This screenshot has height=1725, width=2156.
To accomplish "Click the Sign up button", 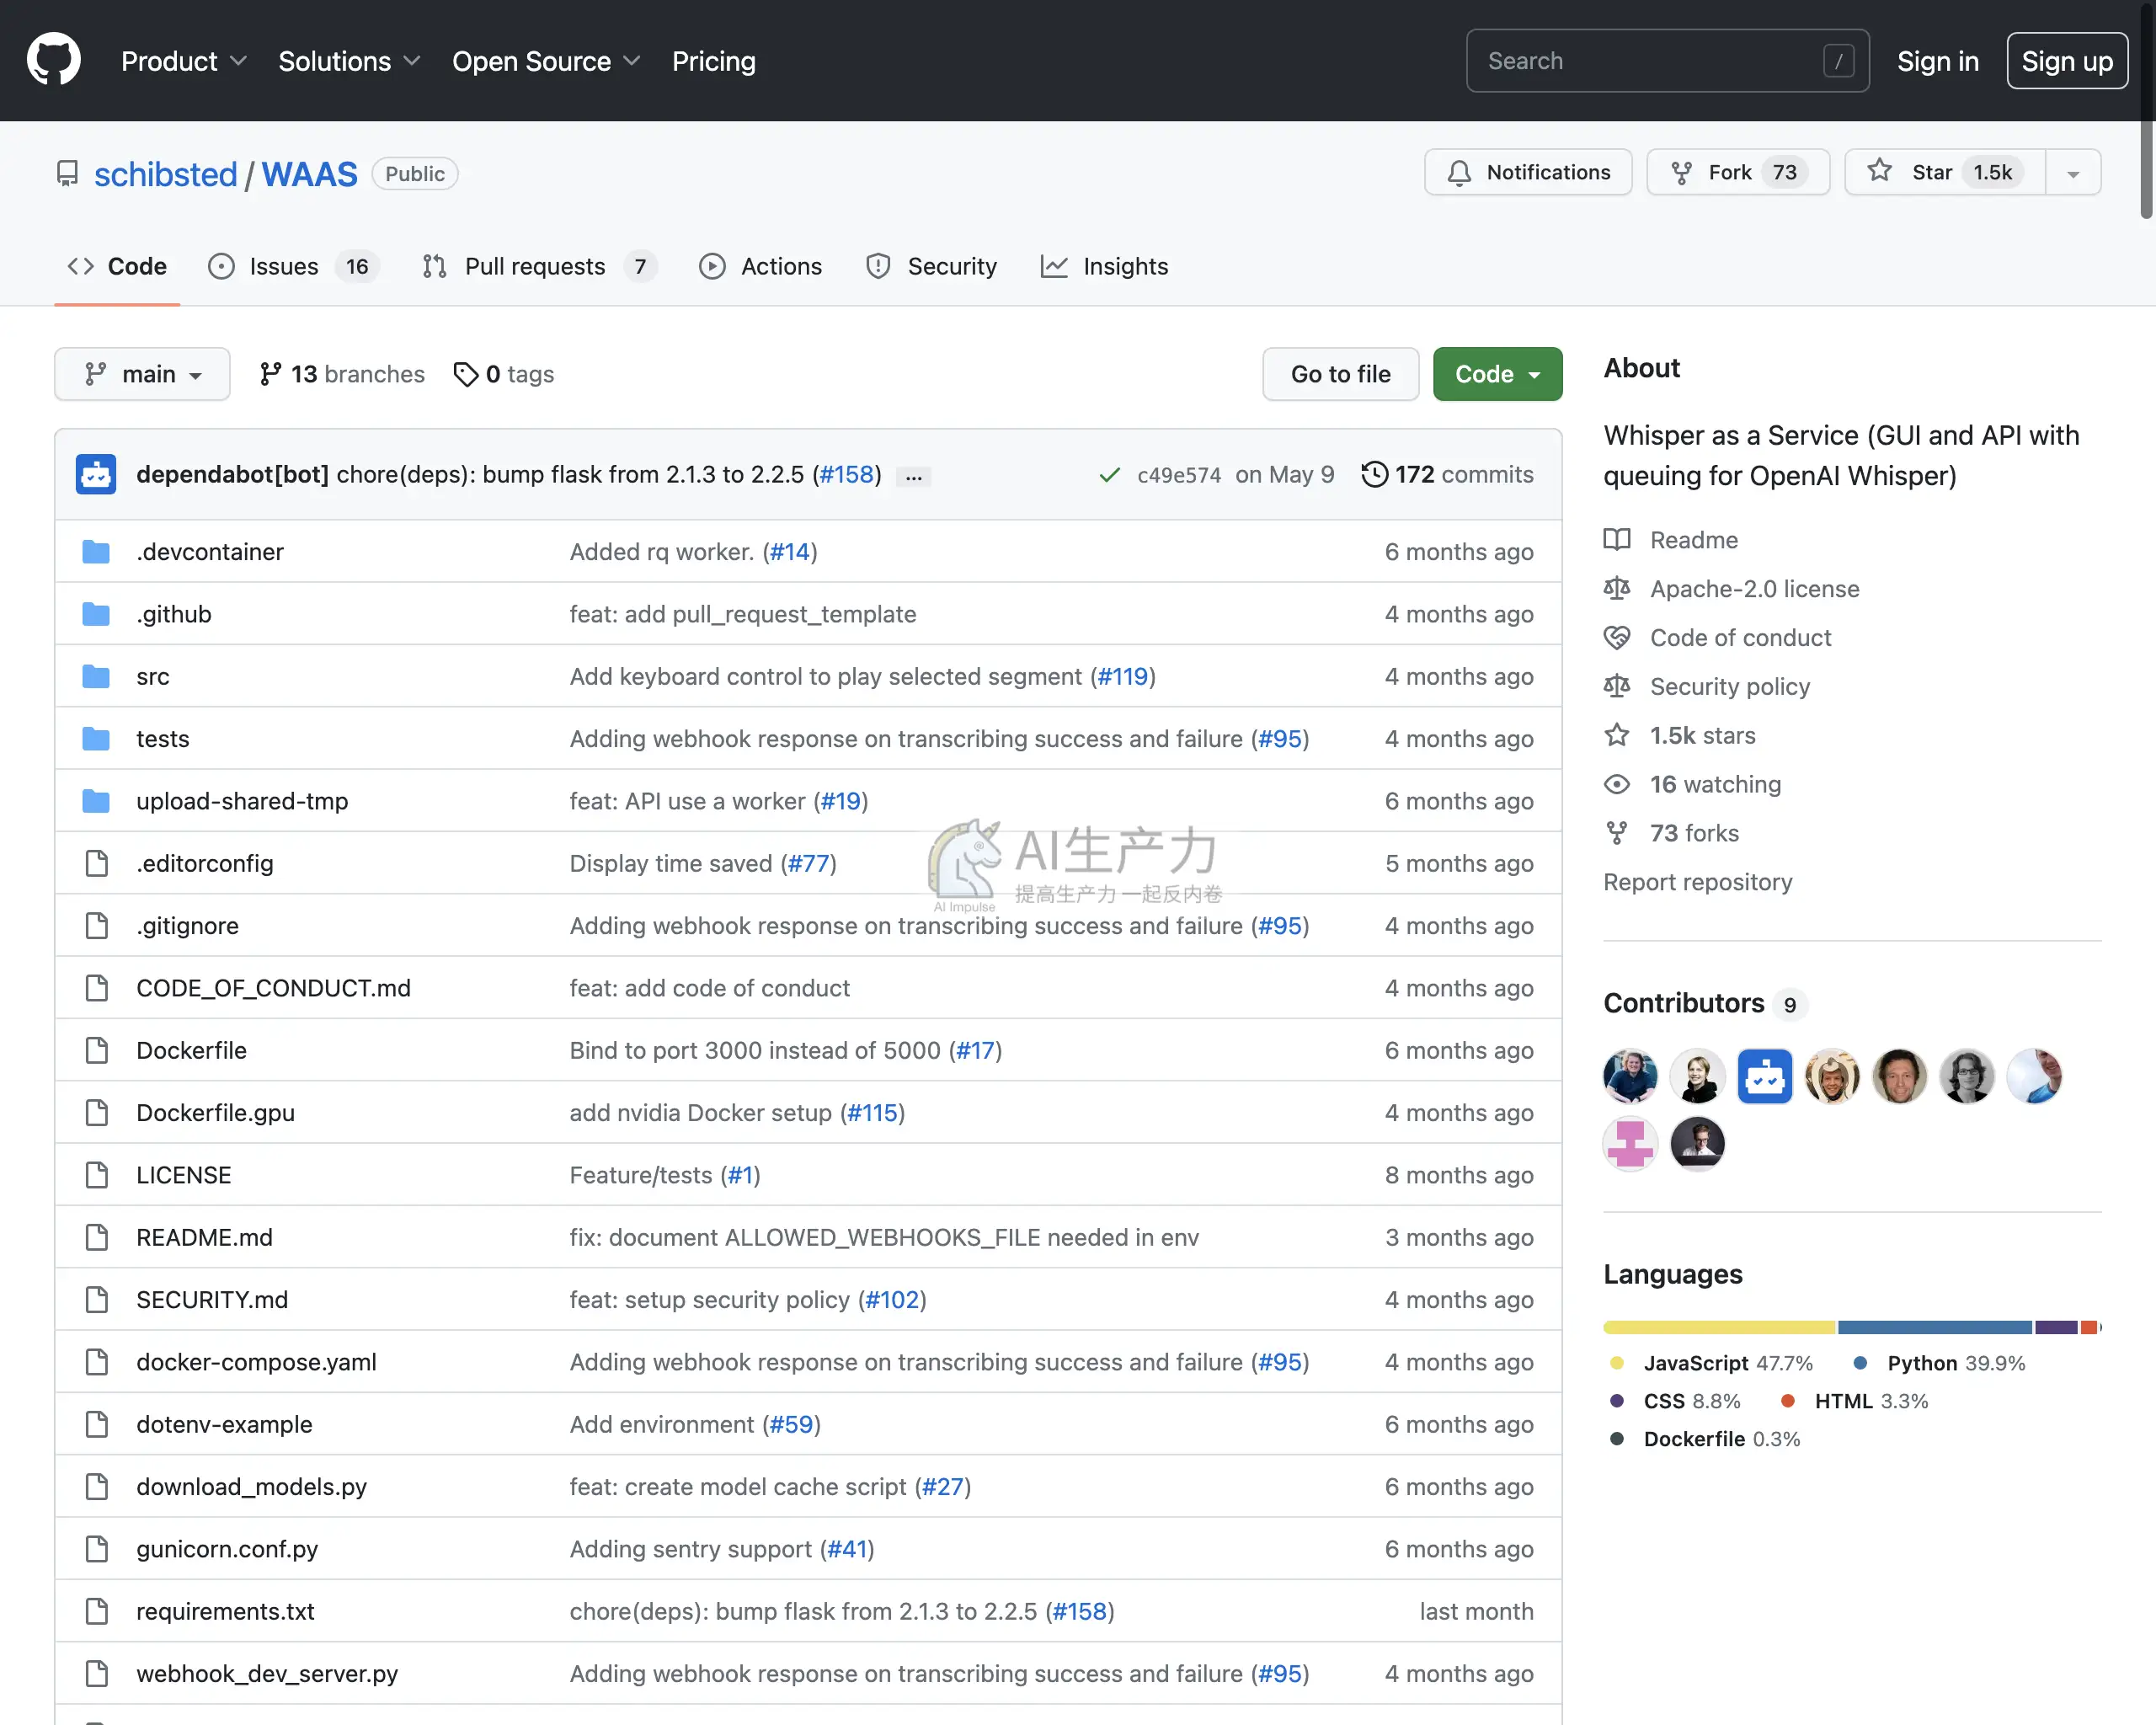I will tap(2066, 61).
